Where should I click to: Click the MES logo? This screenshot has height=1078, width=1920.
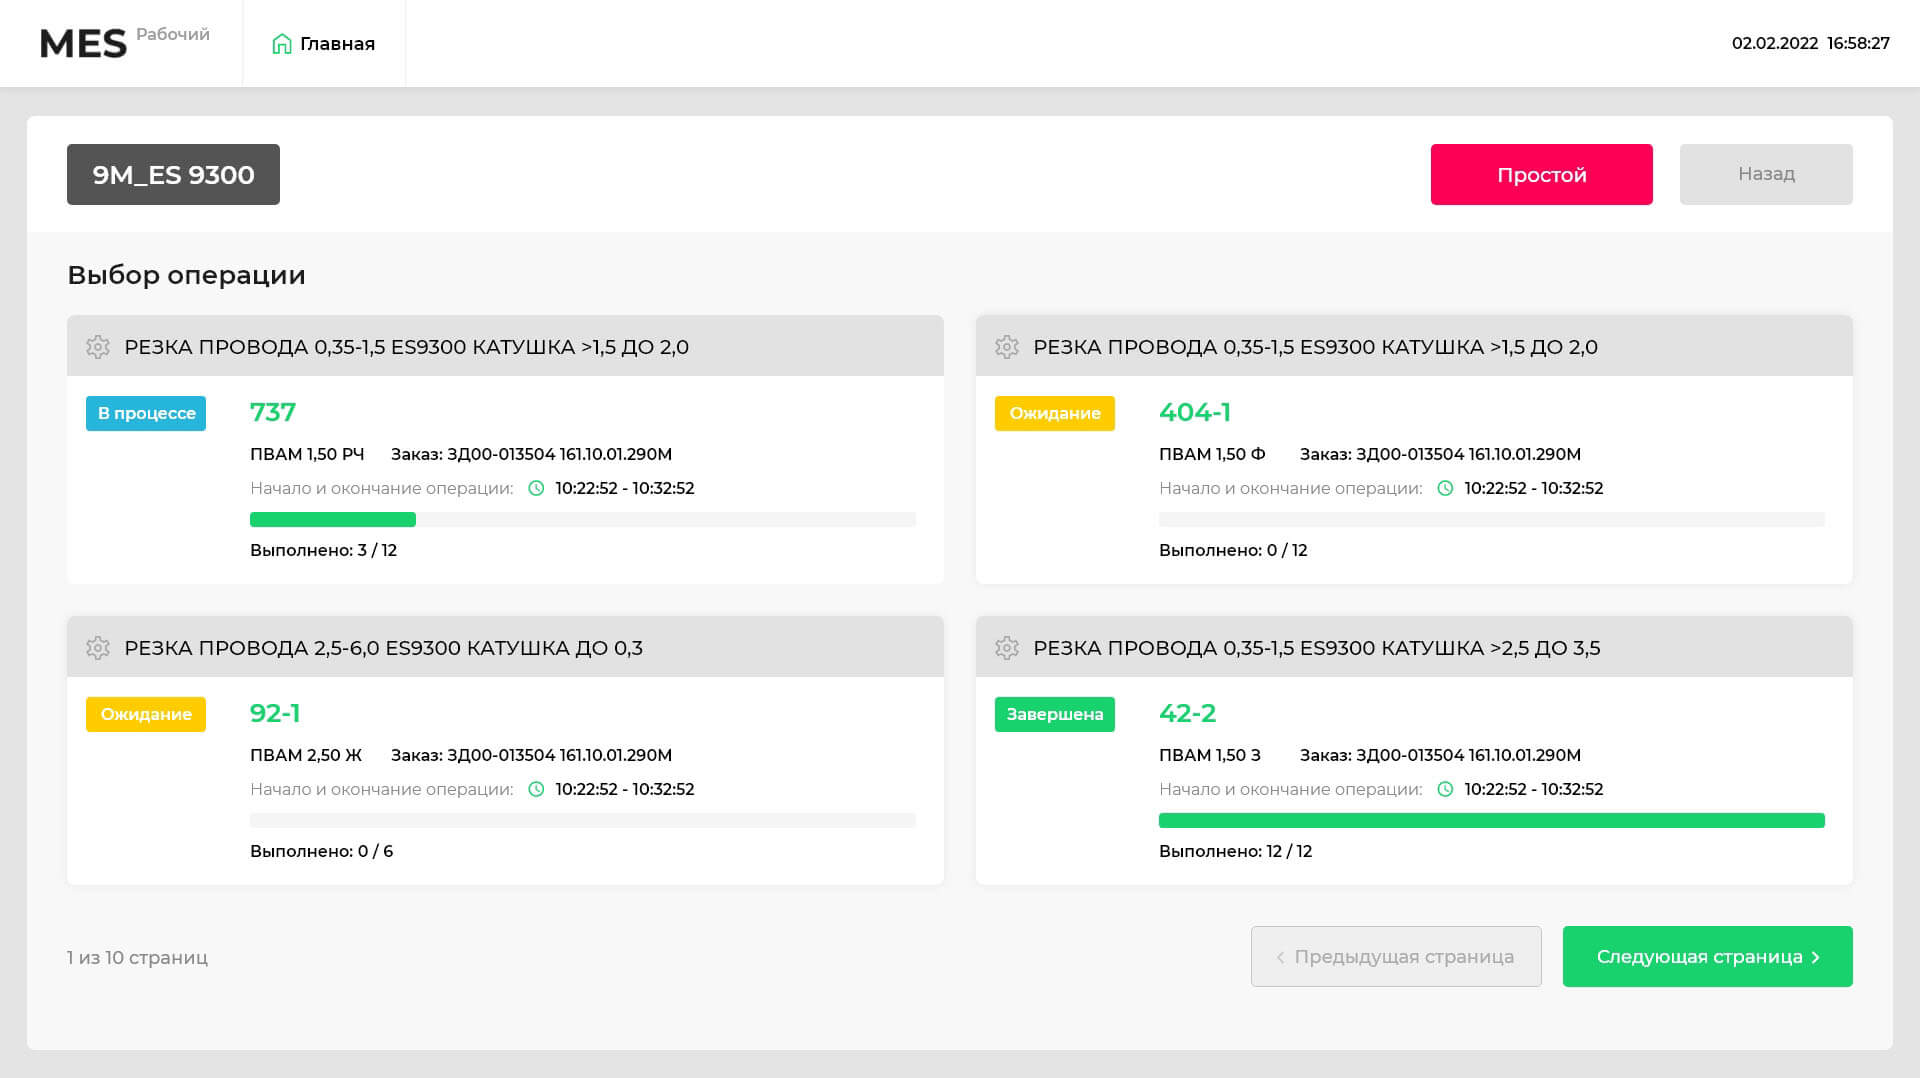(x=83, y=44)
